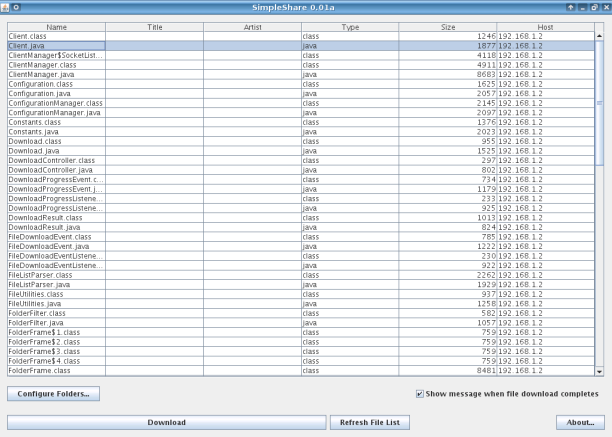The image size is (612, 437).
Task: Select FileListParser.java file
Action: 39,285
